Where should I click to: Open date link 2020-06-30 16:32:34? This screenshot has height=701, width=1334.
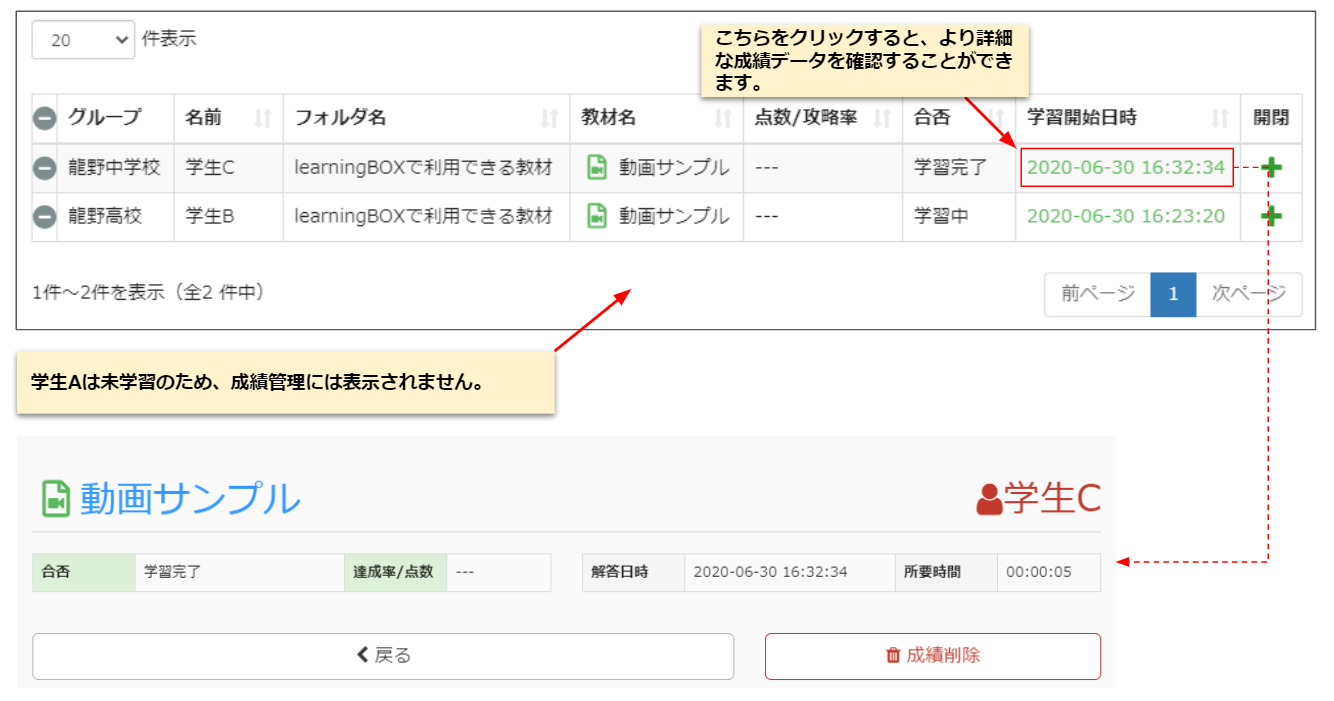1125,167
